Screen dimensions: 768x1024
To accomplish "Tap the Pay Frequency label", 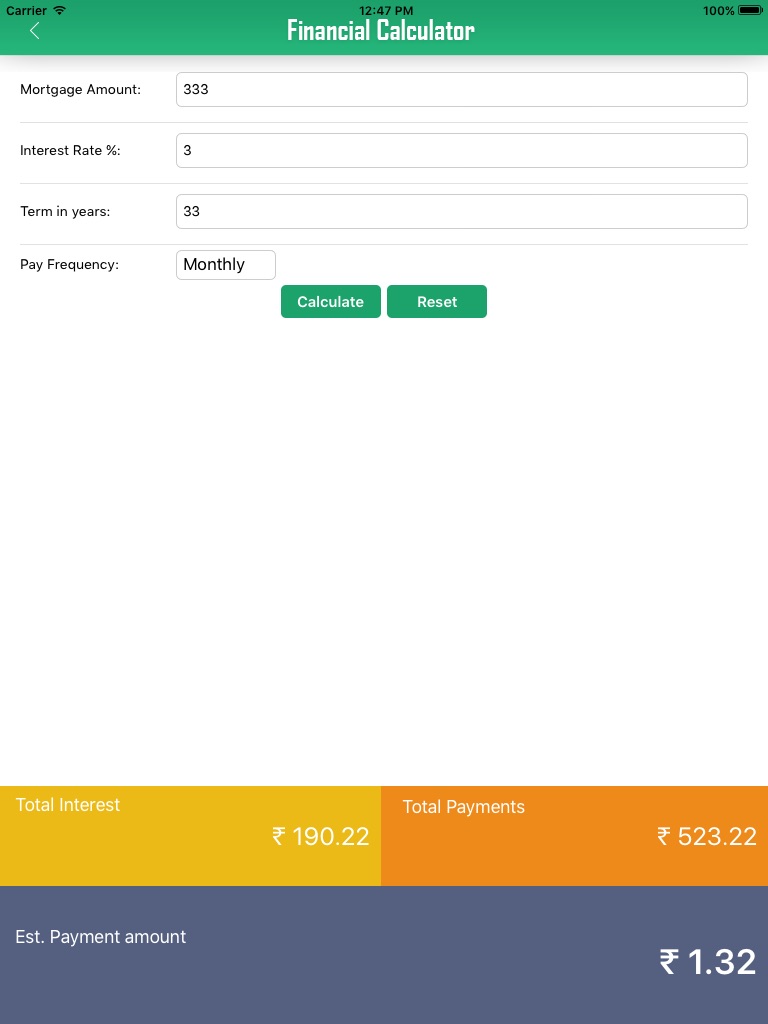I will (69, 265).
